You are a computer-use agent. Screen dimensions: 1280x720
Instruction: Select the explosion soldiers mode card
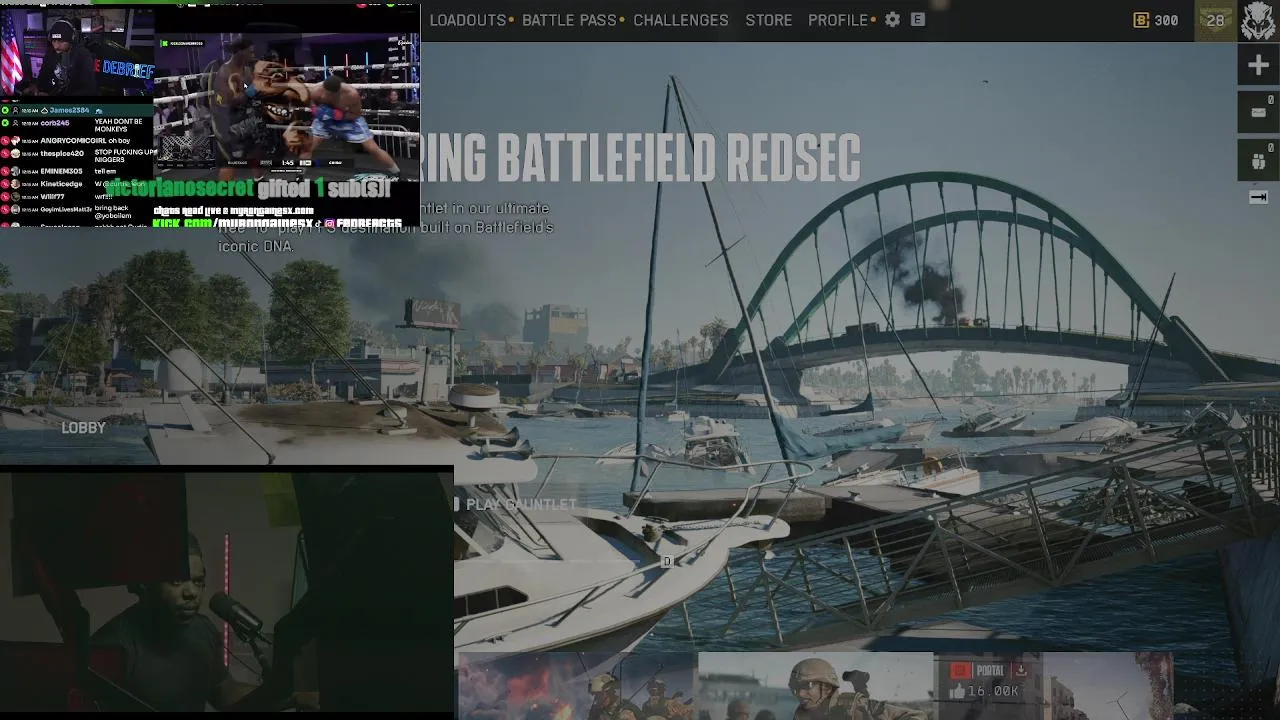(x=576, y=686)
